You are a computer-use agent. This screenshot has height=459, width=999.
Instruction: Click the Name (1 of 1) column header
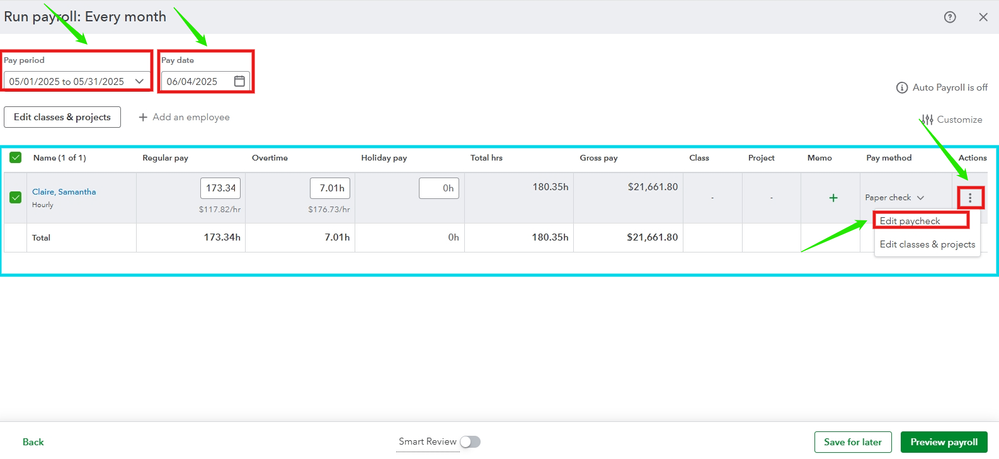pos(59,157)
